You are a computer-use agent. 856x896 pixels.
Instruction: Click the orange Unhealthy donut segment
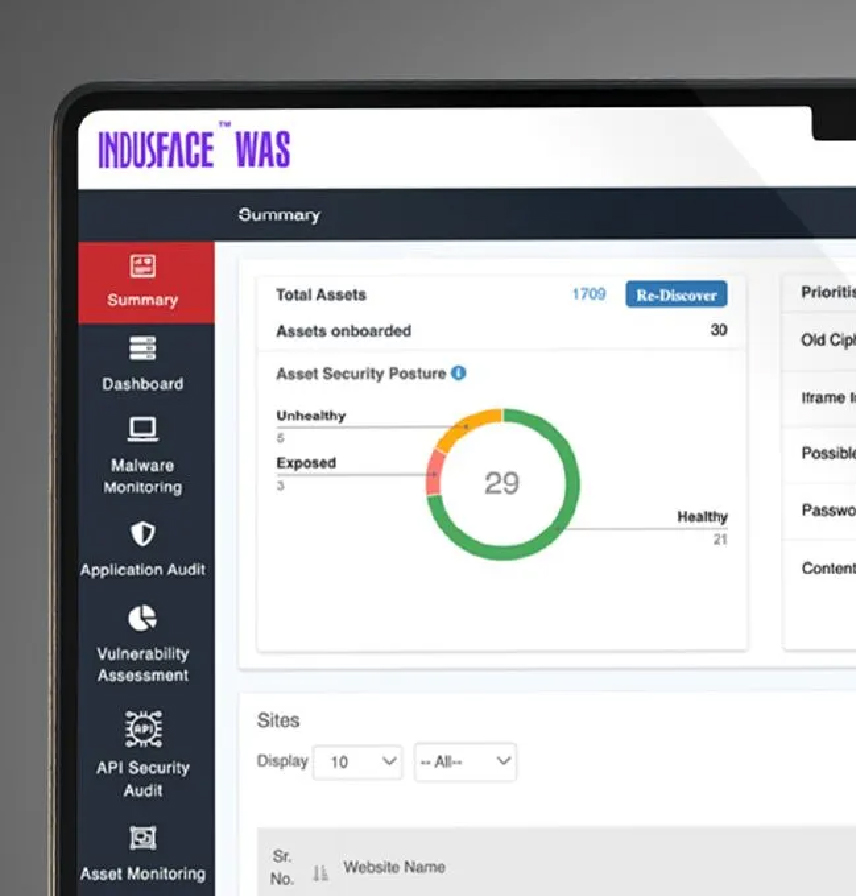(x=464, y=427)
